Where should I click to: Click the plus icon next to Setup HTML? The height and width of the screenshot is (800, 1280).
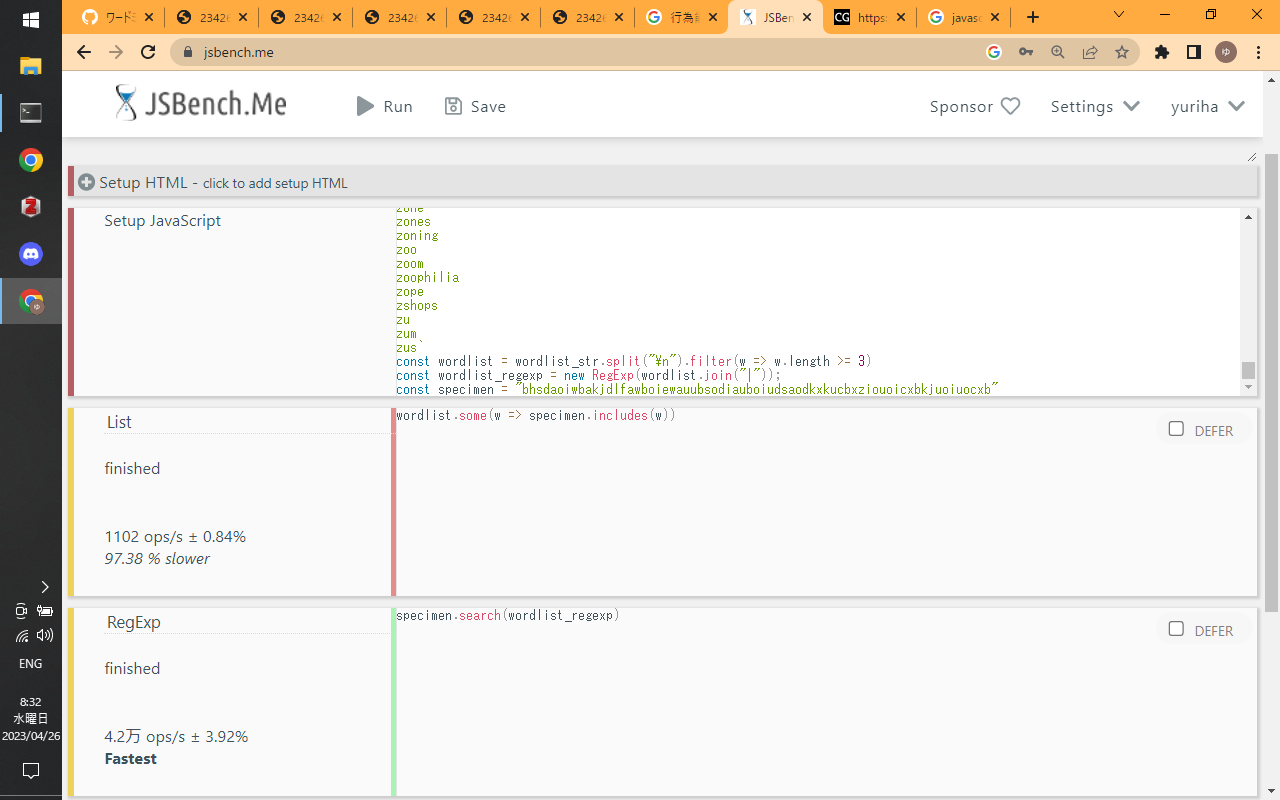(85, 182)
